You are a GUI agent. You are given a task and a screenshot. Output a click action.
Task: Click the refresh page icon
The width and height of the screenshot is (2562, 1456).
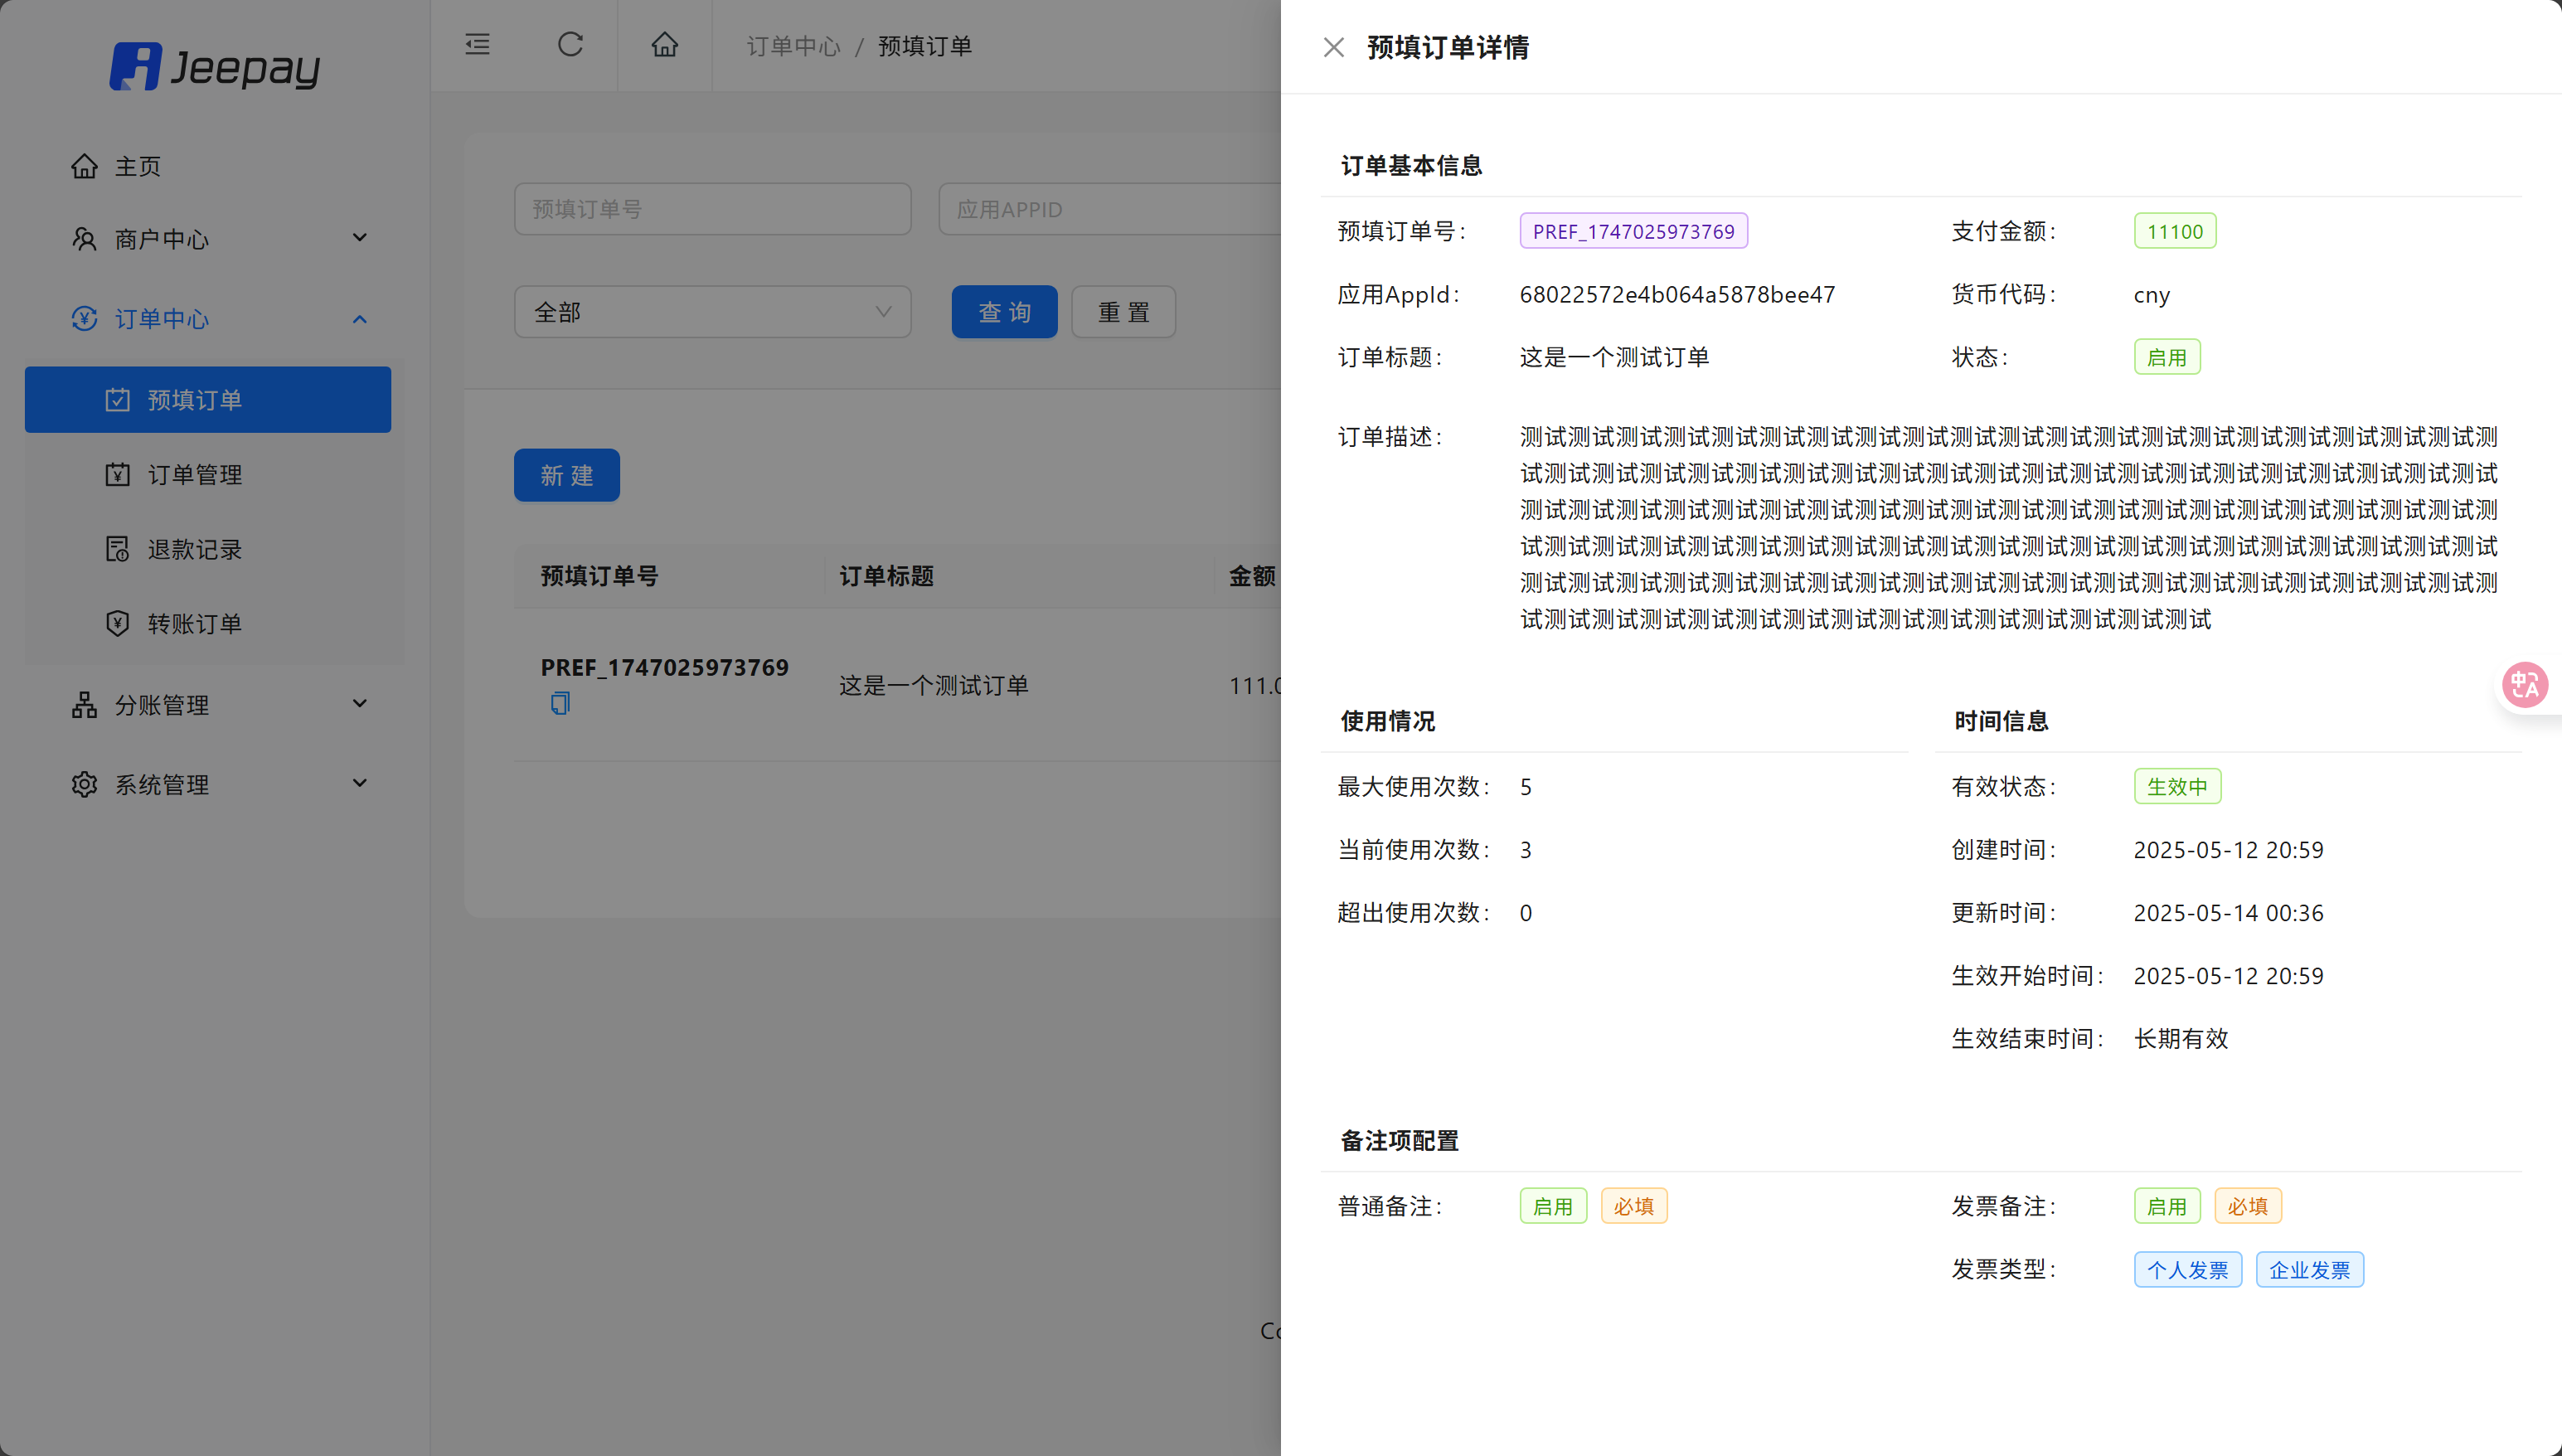tap(570, 45)
